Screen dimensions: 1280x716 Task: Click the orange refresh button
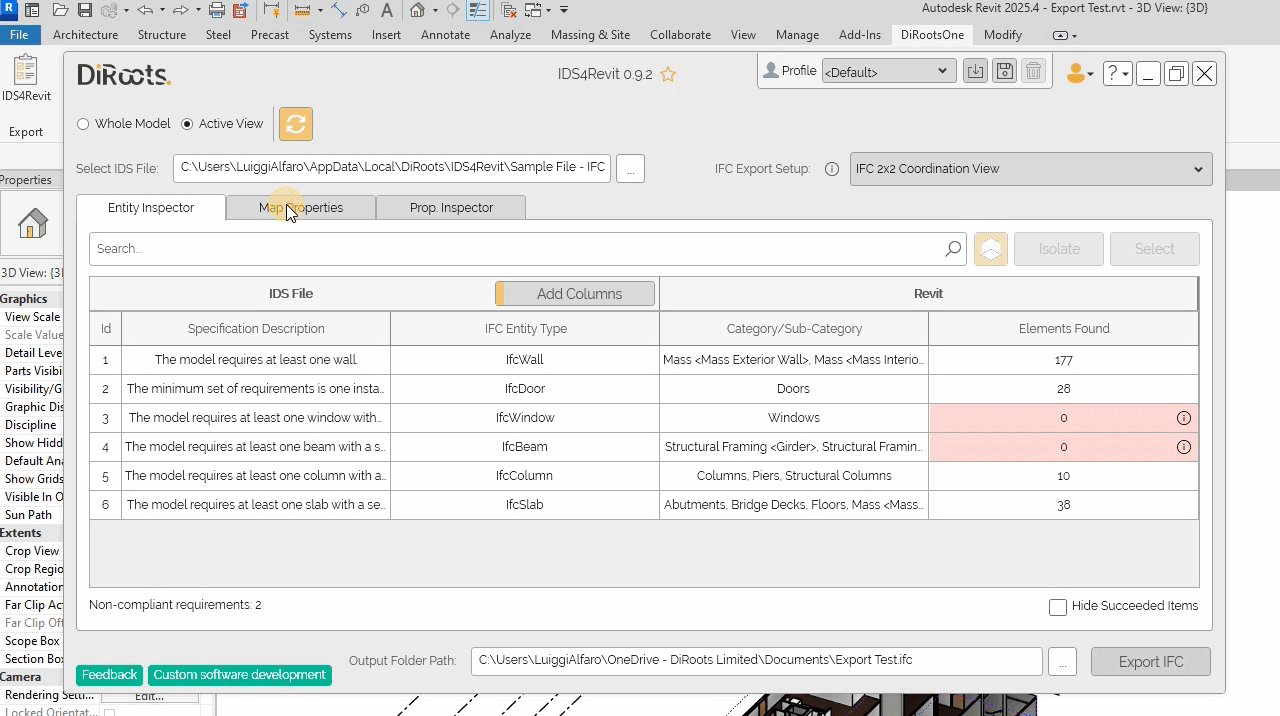(x=295, y=124)
